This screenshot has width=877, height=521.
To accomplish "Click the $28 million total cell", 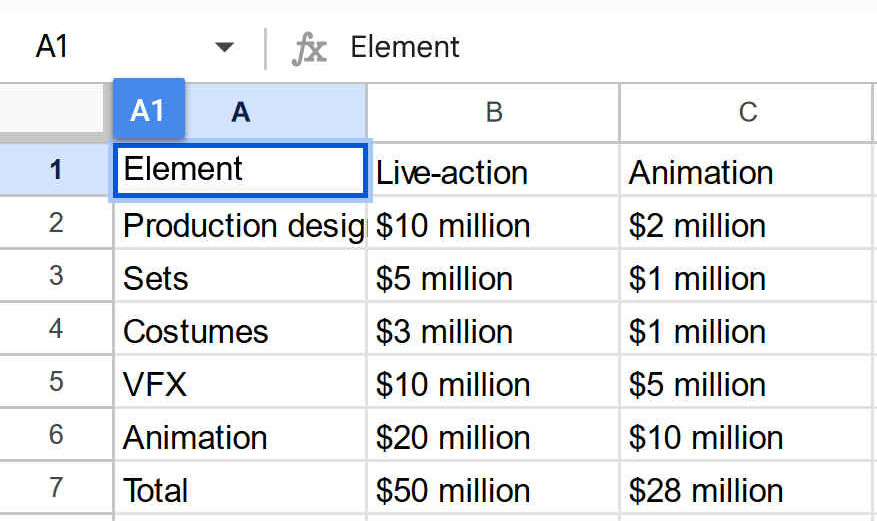I will coord(747,490).
